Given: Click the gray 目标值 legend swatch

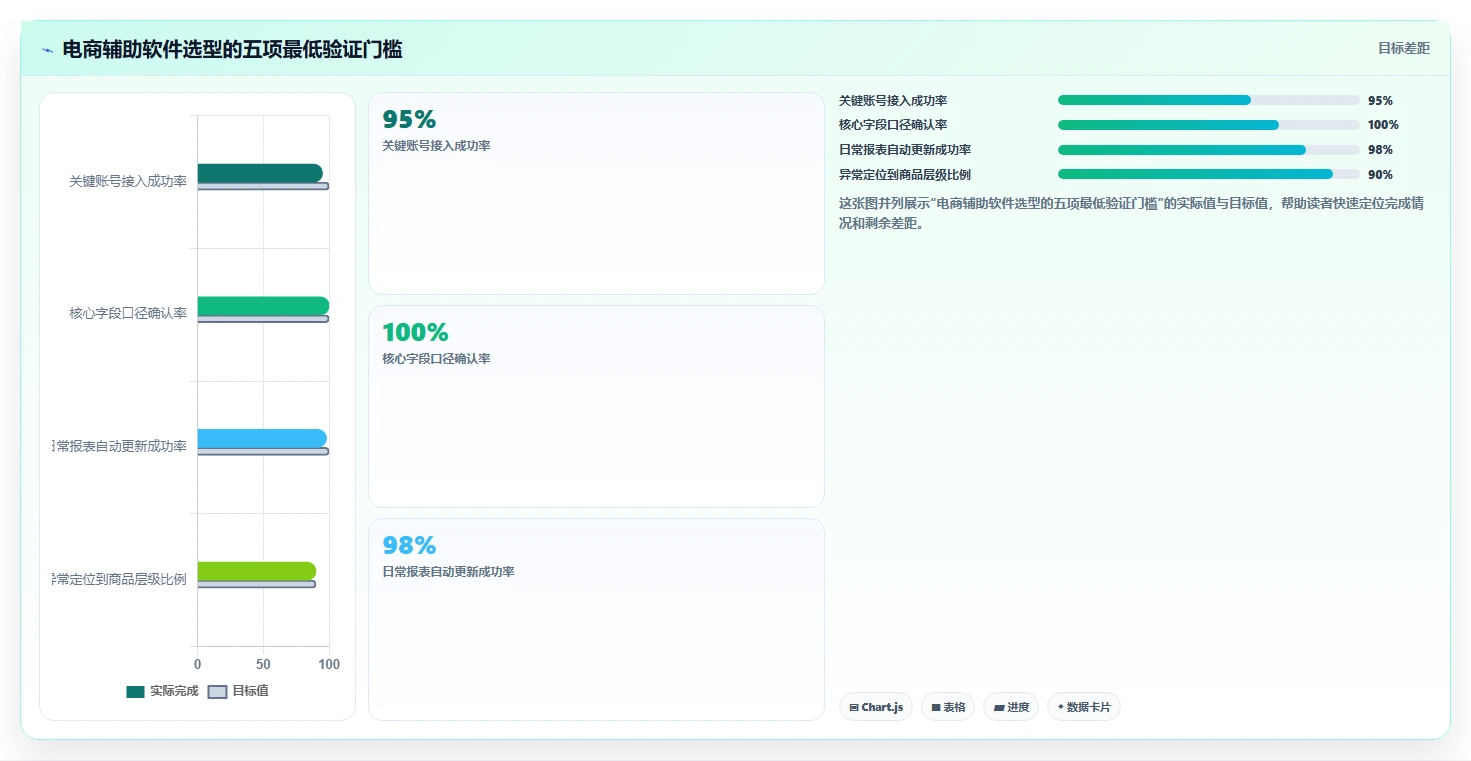Looking at the screenshot, I should click(x=217, y=692).
